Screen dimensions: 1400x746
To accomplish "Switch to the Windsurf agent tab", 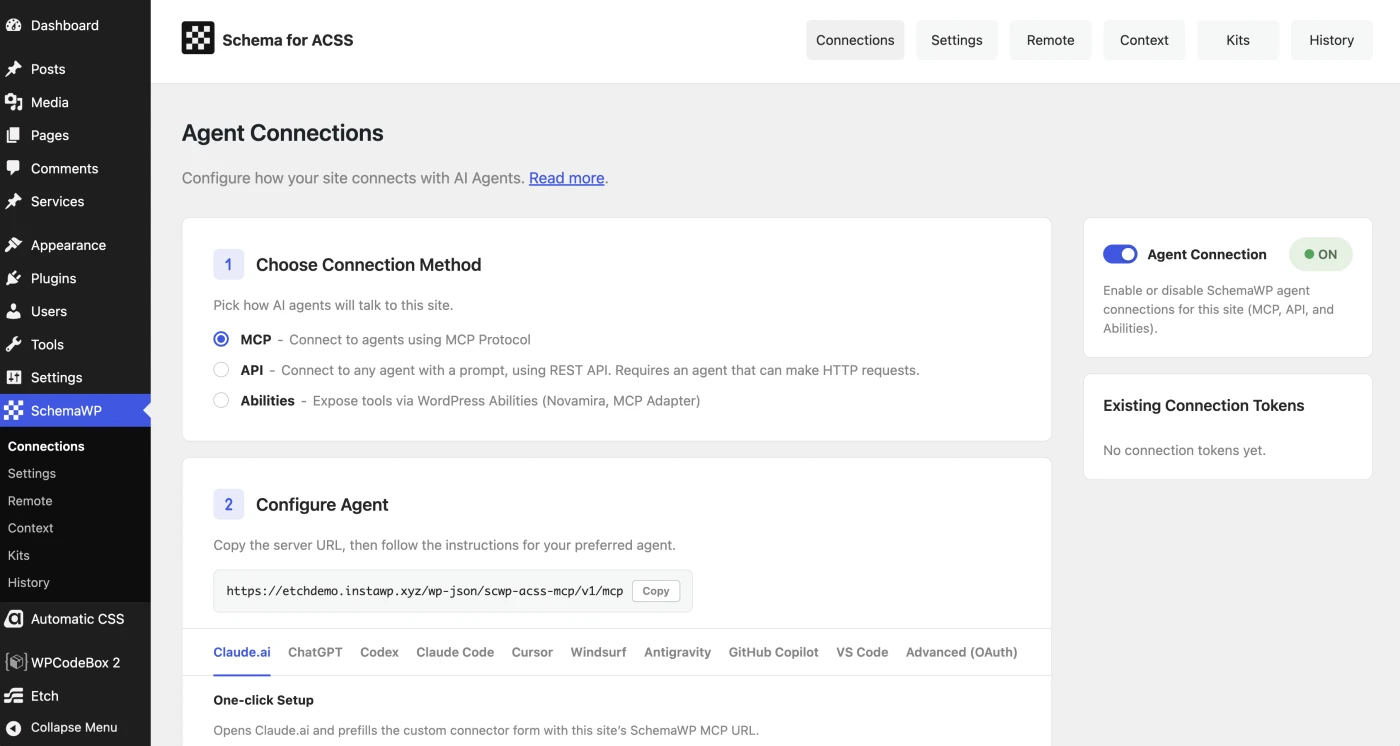I will point(599,652).
